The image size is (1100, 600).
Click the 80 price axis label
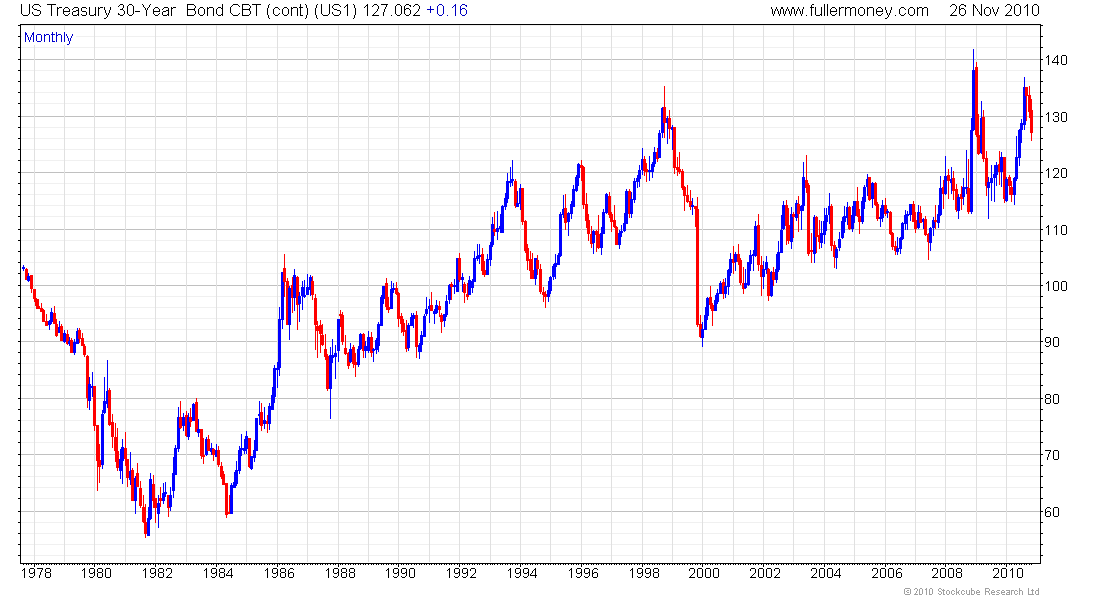pyautogui.click(x=1052, y=399)
